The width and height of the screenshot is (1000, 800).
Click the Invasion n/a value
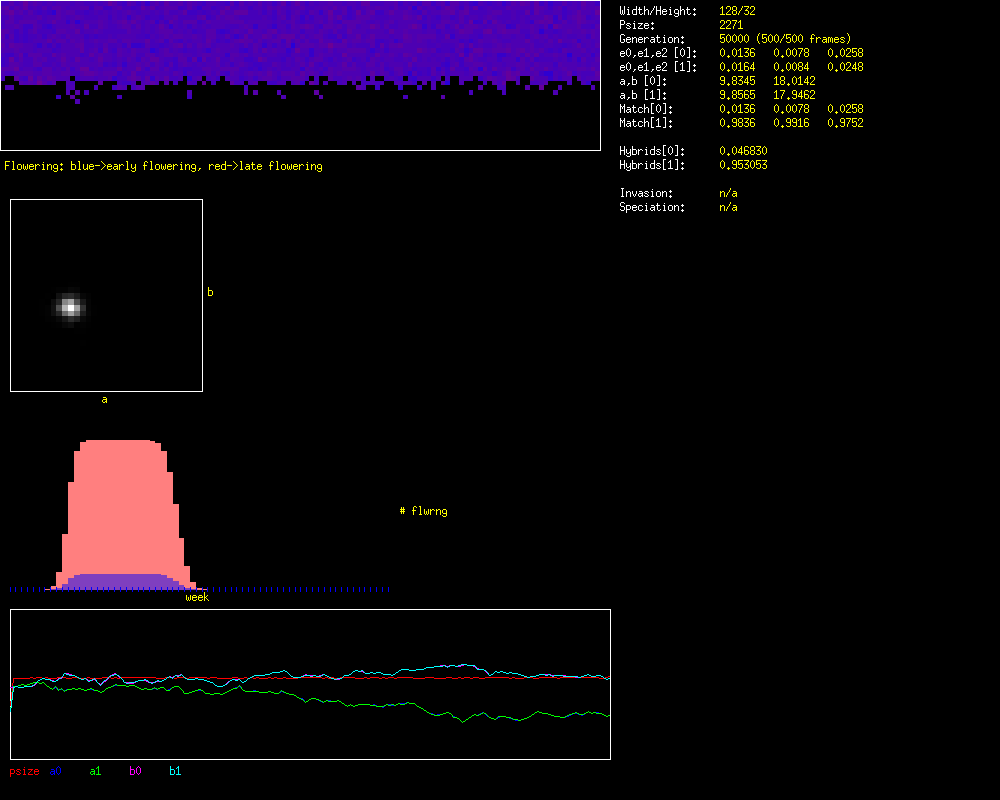tap(728, 193)
